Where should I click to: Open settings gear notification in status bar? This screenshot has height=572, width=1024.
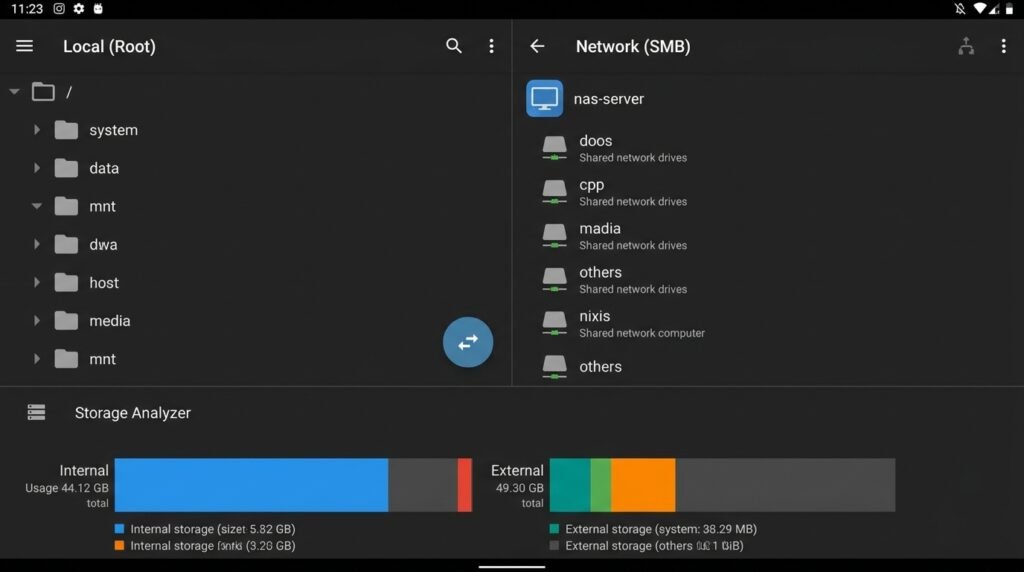point(79,8)
